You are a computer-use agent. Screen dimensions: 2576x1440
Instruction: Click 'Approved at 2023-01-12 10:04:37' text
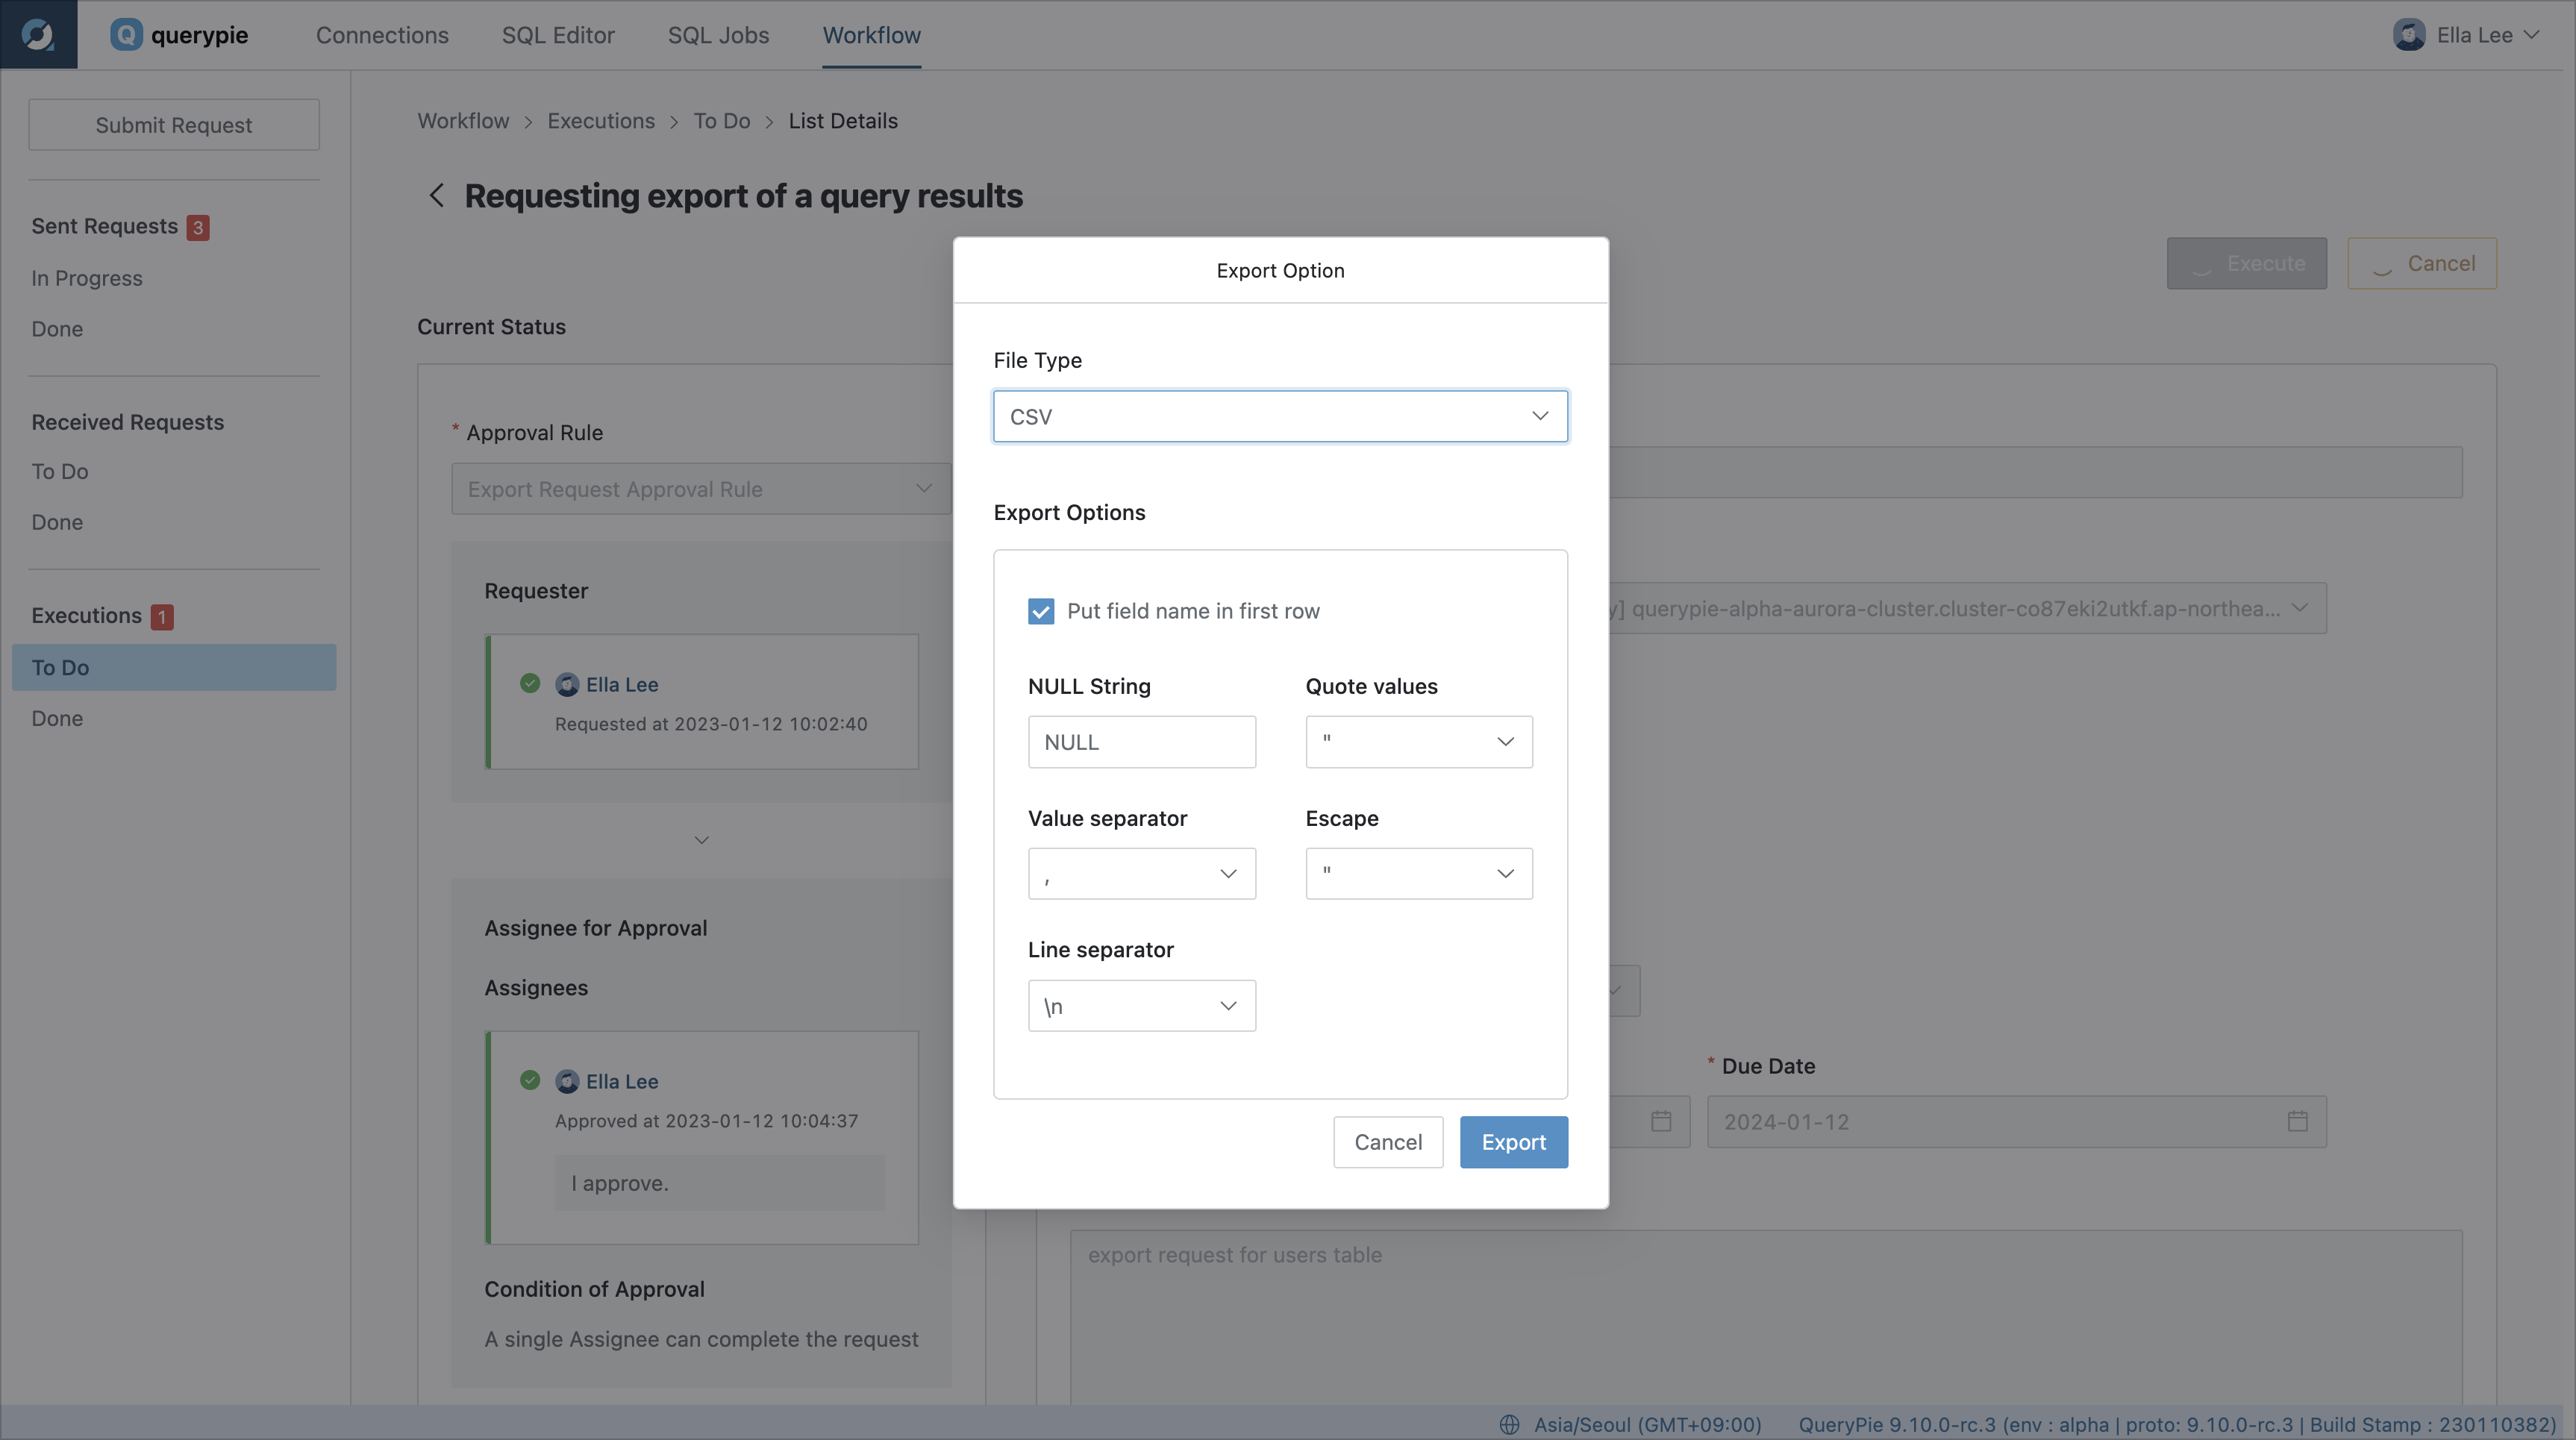(707, 1121)
